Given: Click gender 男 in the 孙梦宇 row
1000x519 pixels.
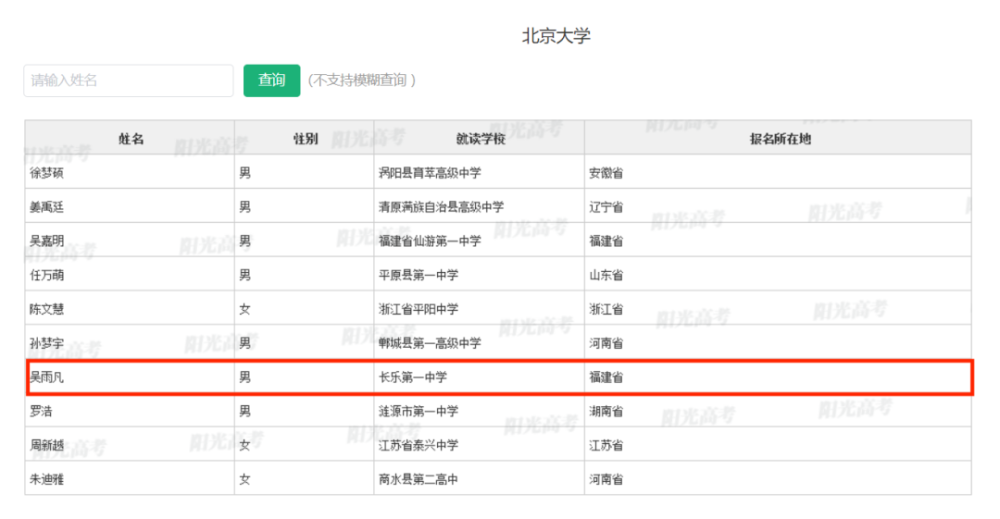Looking at the screenshot, I should [245, 343].
